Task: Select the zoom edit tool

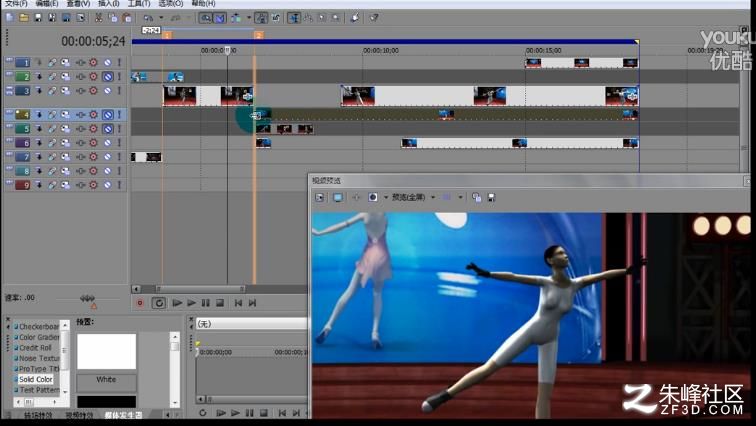Action: (336, 18)
